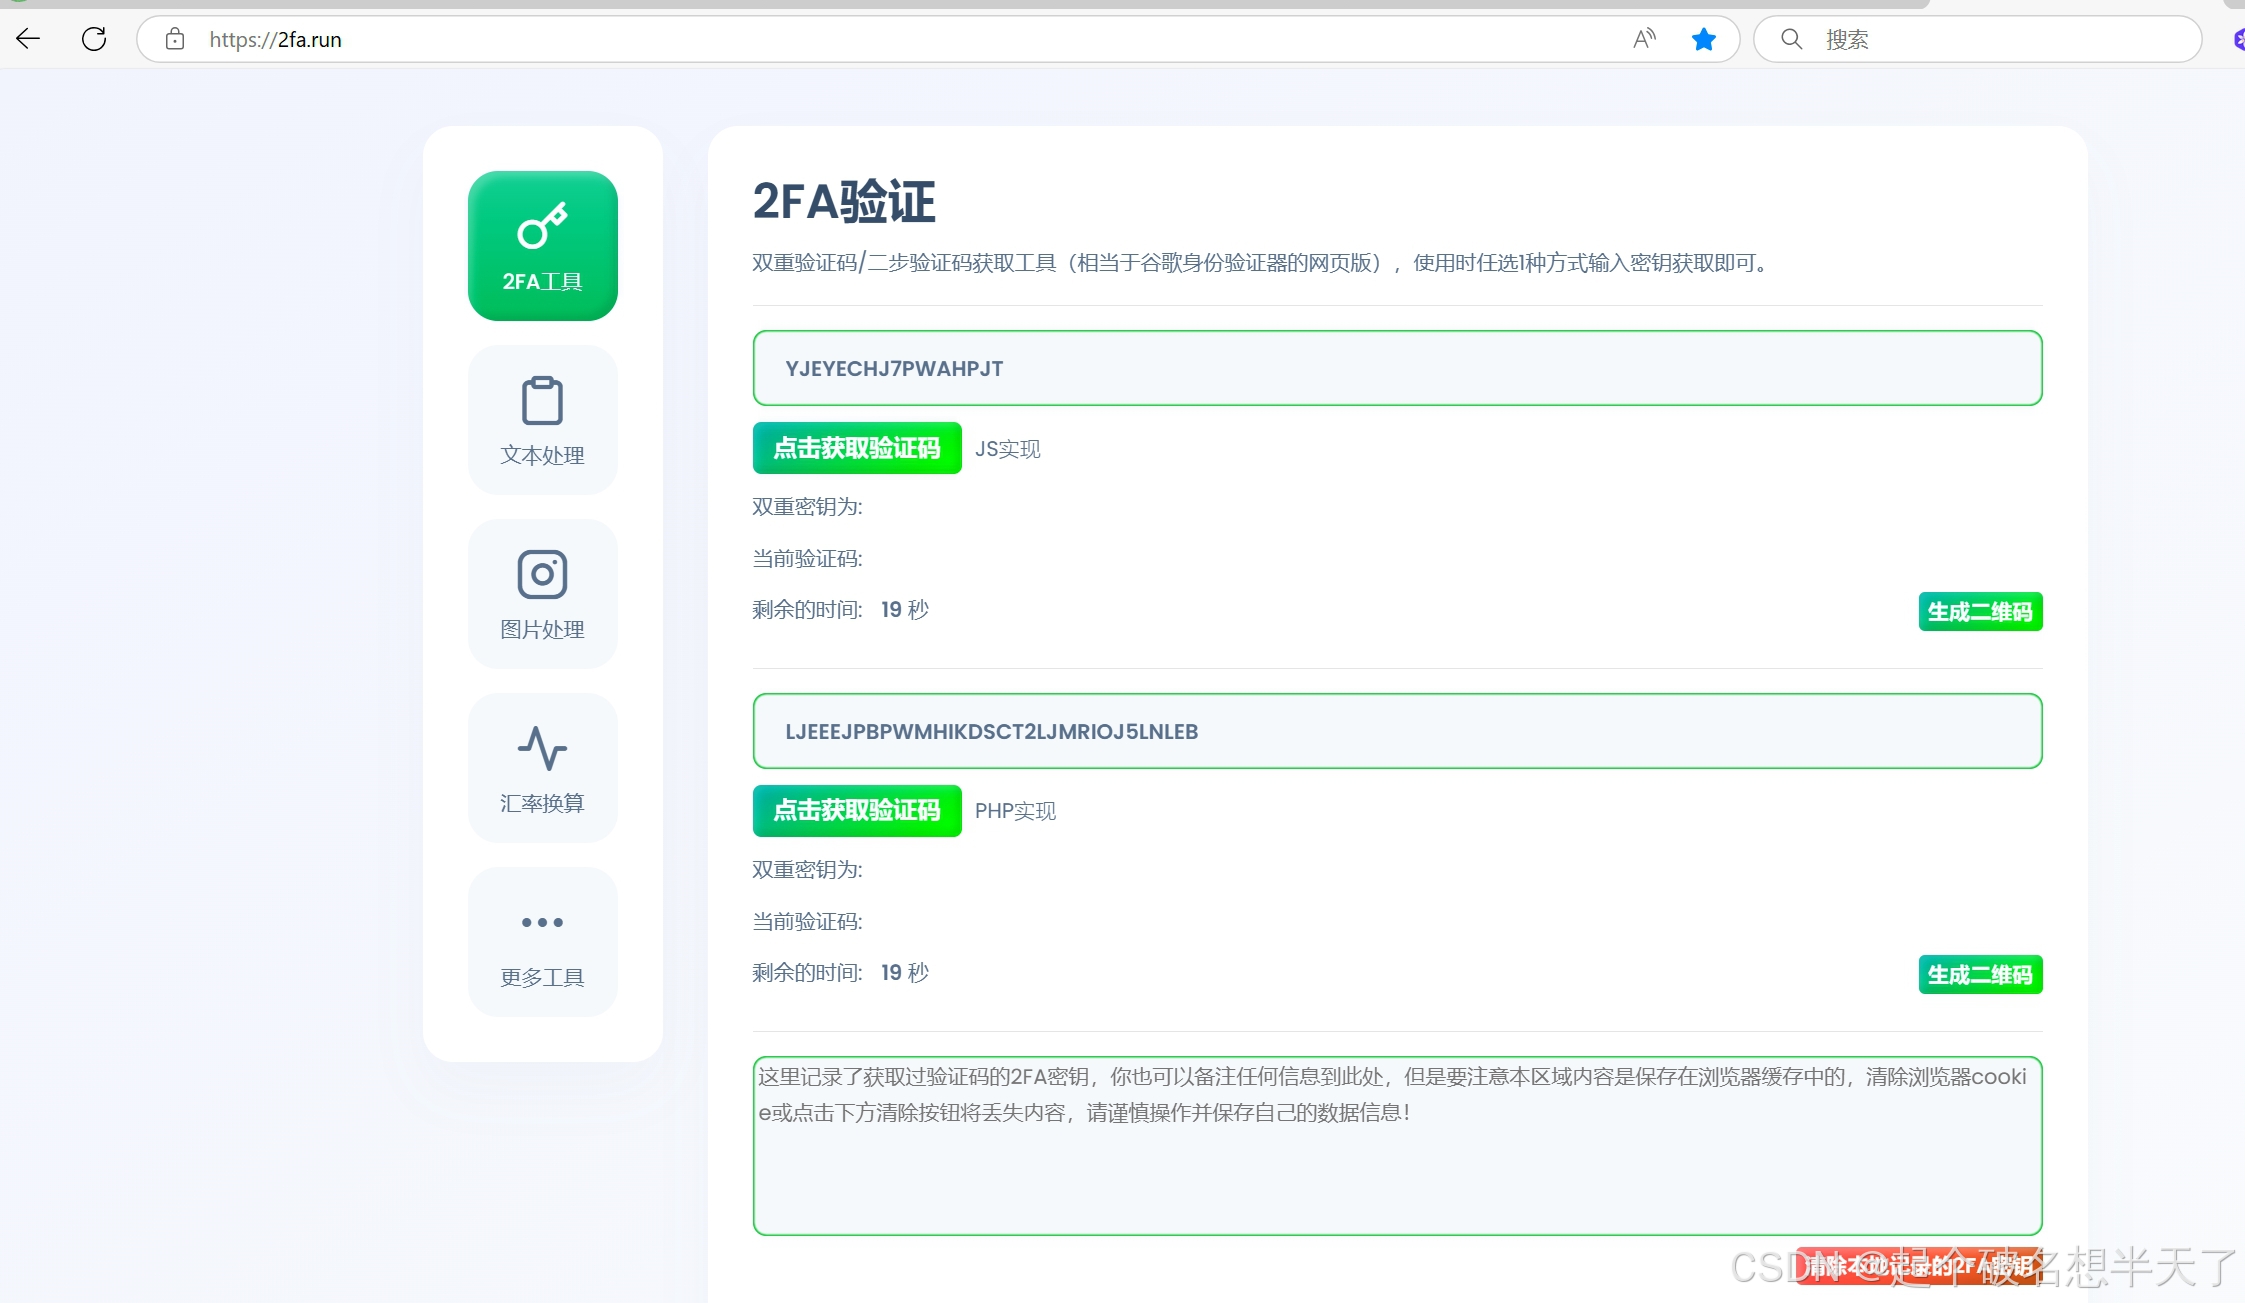The height and width of the screenshot is (1303, 2245).
Task: Click 点击获取验证码 for PHP实现
Action: [x=857, y=811]
